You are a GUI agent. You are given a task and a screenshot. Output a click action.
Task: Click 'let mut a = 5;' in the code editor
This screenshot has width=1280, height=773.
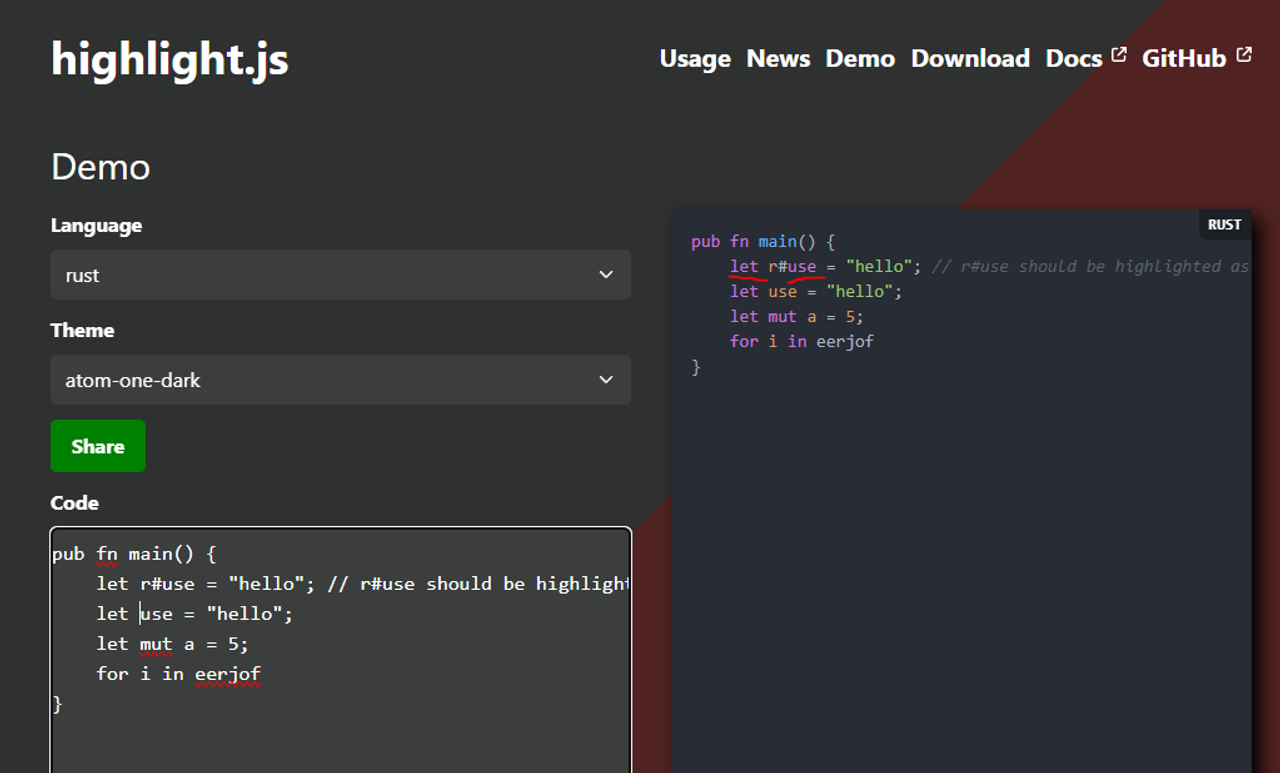pyautogui.click(x=172, y=644)
